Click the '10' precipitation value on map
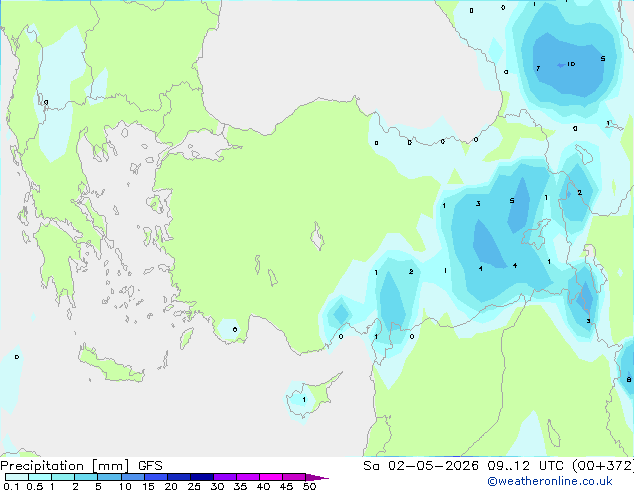Screen dimensions: 634x490 click(571, 64)
